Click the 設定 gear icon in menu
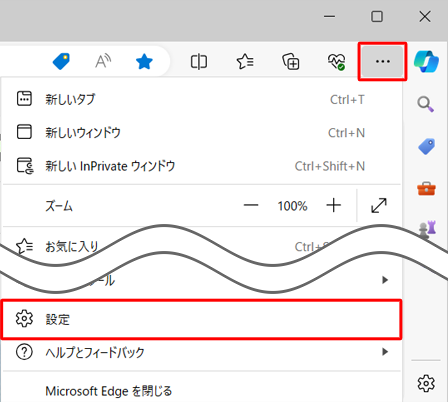This screenshot has width=448, height=402. click(x=24, y=319)
